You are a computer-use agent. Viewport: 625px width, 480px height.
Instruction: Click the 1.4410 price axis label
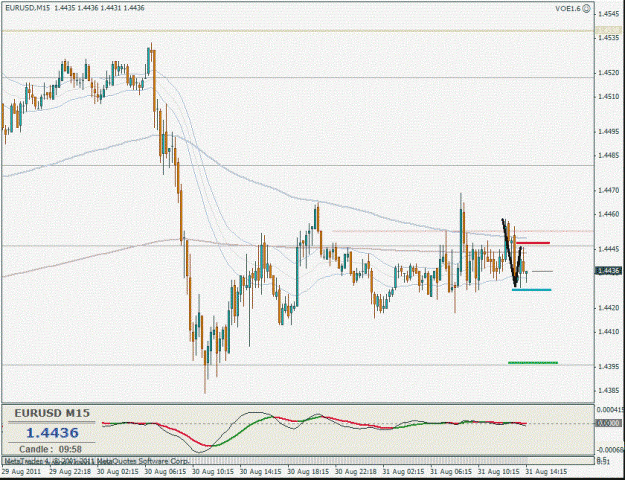tap(608, 331)
